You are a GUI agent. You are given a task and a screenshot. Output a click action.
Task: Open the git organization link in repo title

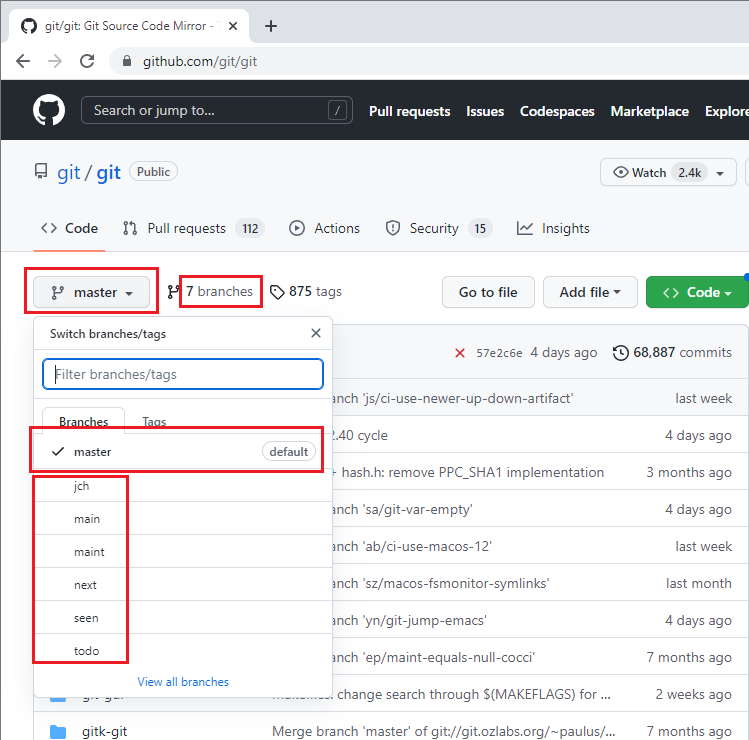click(68, 172)
